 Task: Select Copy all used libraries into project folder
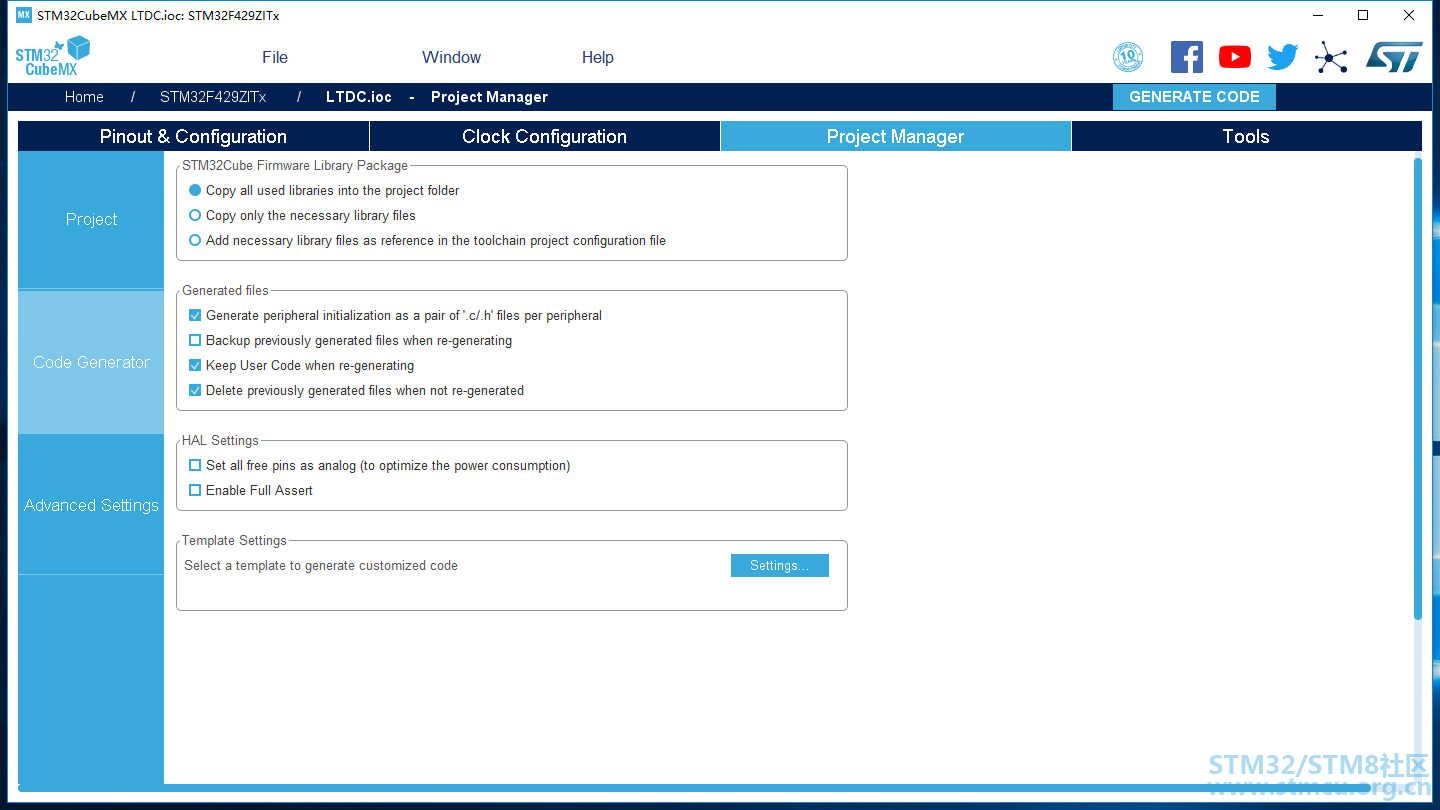(x=195, y=190)
